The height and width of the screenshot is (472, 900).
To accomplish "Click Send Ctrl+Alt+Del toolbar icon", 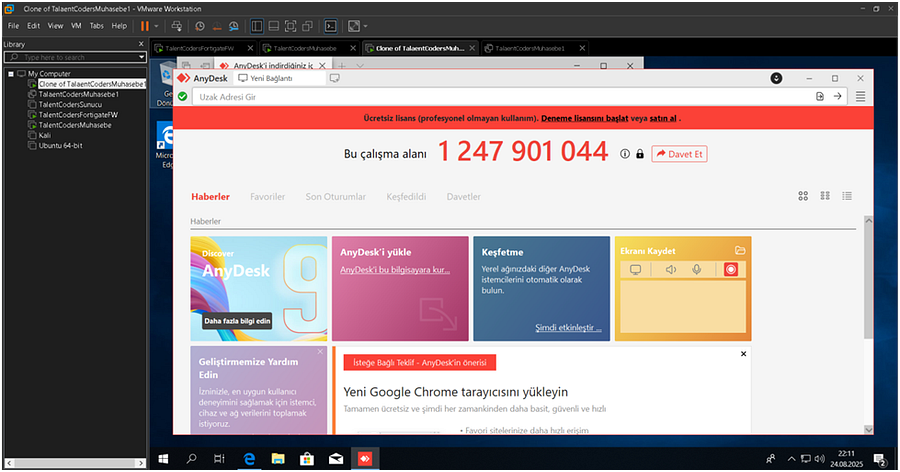I will pyautogui.click(x=176, y=26).
